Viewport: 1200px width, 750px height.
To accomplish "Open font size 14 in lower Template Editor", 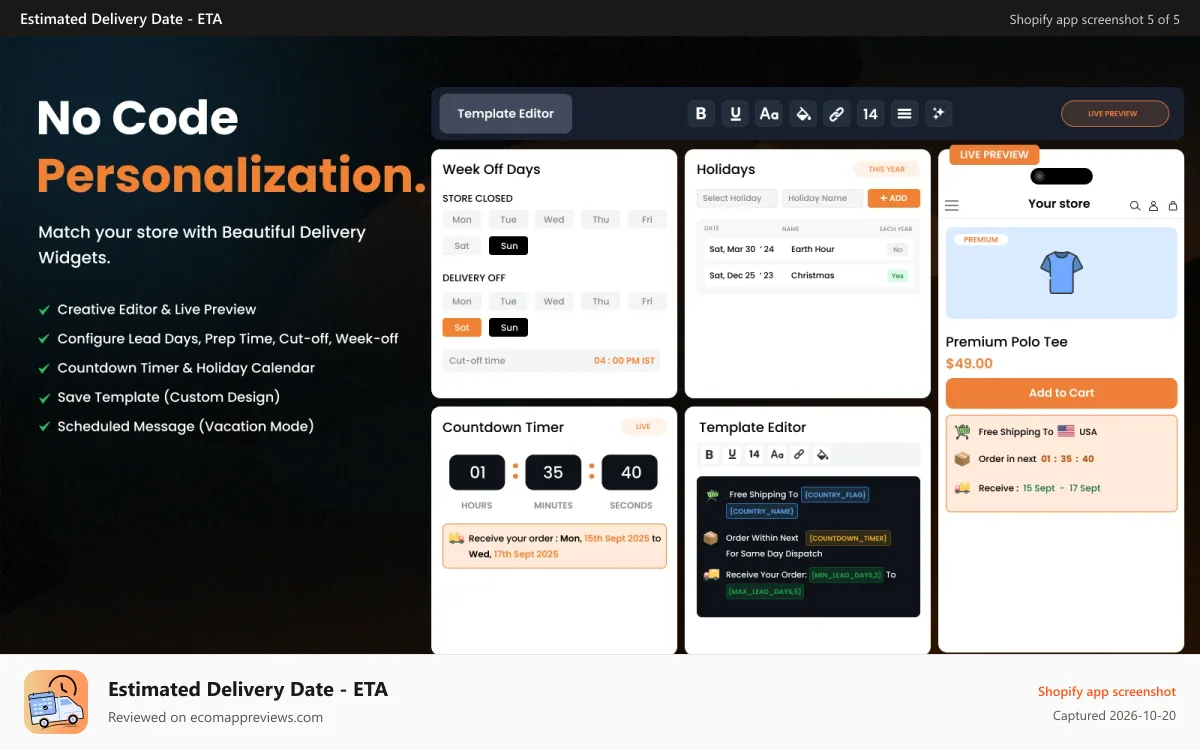I will (x=754, y=454).
